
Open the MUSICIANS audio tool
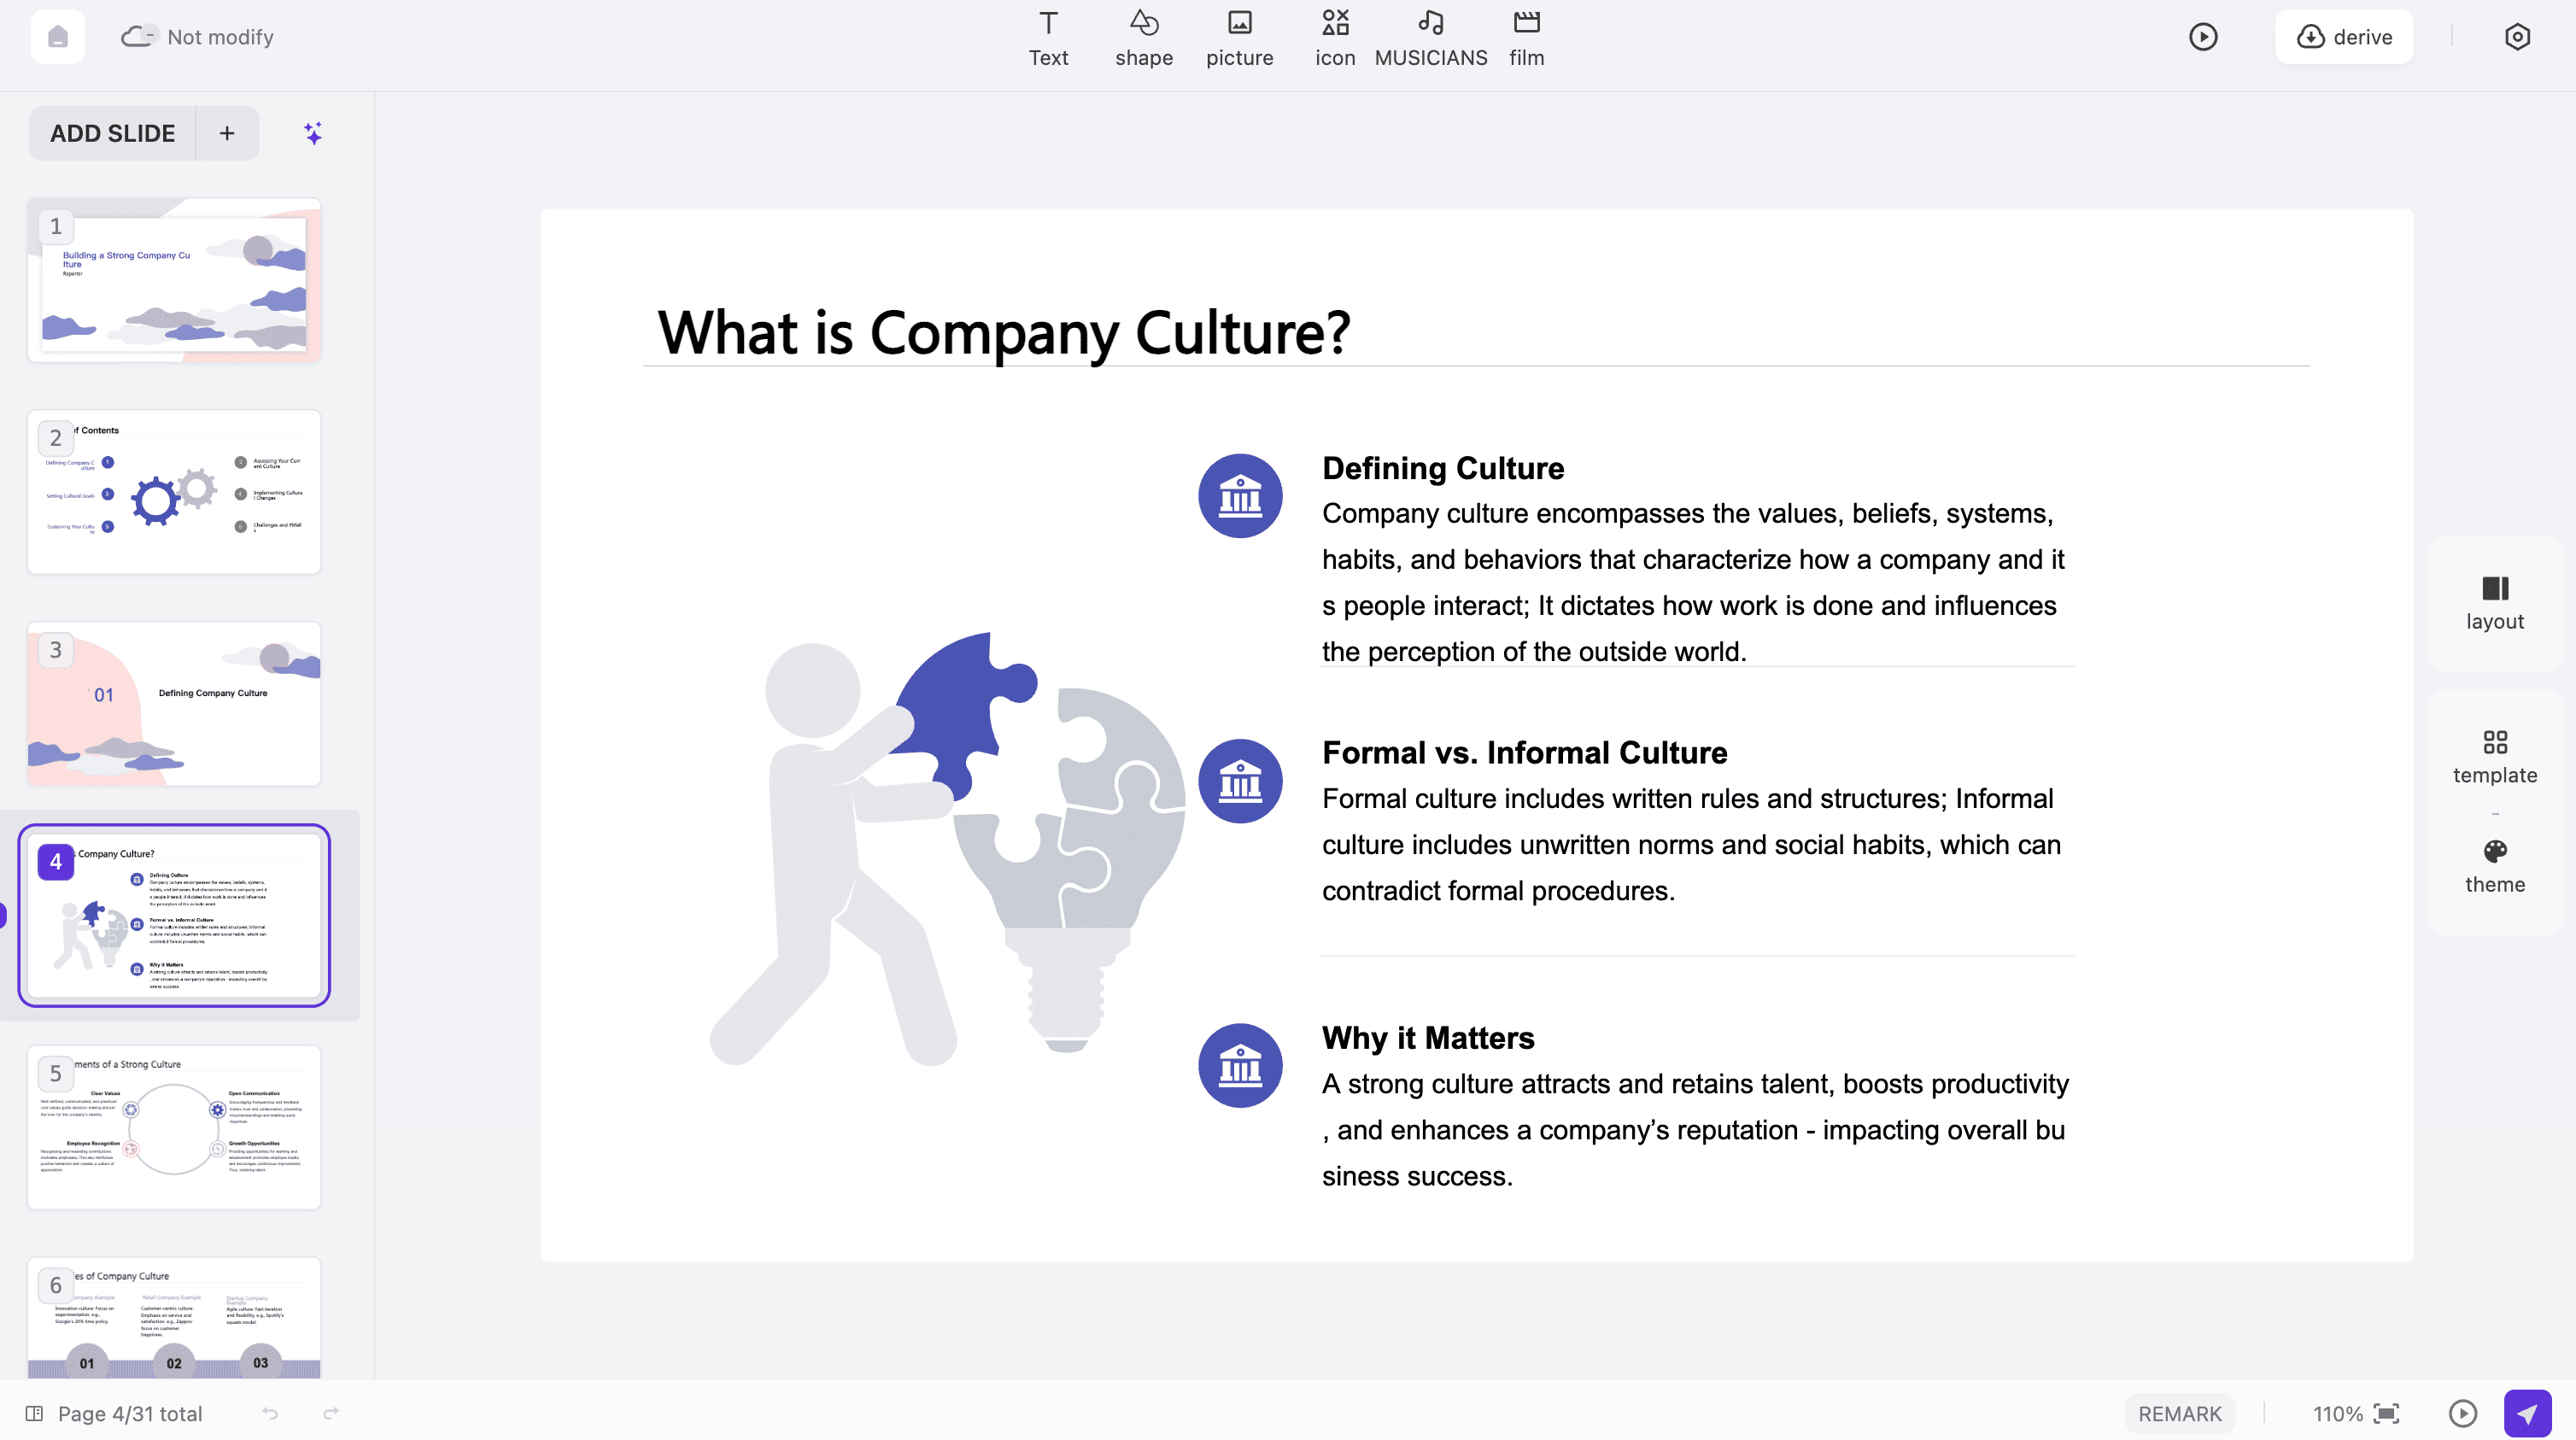1430,37
